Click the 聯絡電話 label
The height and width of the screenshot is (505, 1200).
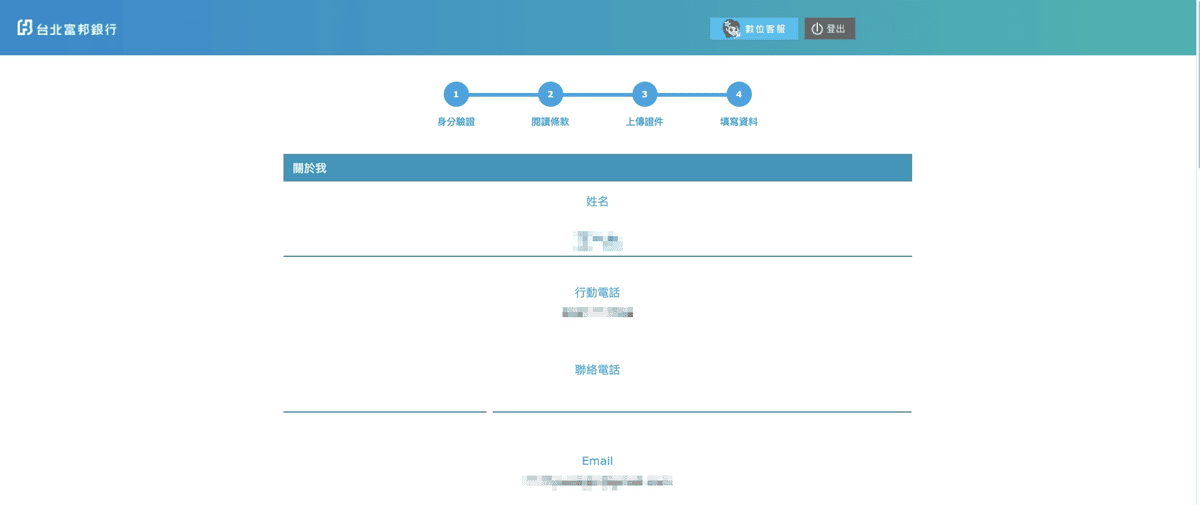597,370
